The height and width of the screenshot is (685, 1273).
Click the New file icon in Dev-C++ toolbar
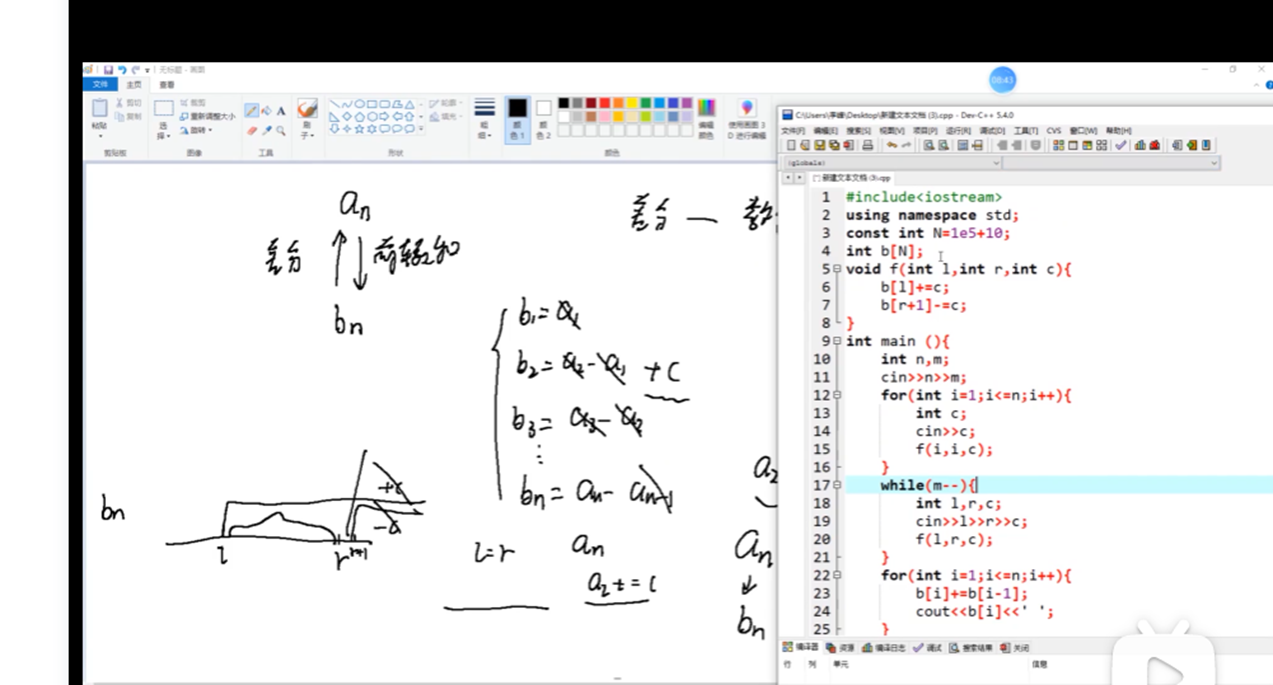coord(791,146)
